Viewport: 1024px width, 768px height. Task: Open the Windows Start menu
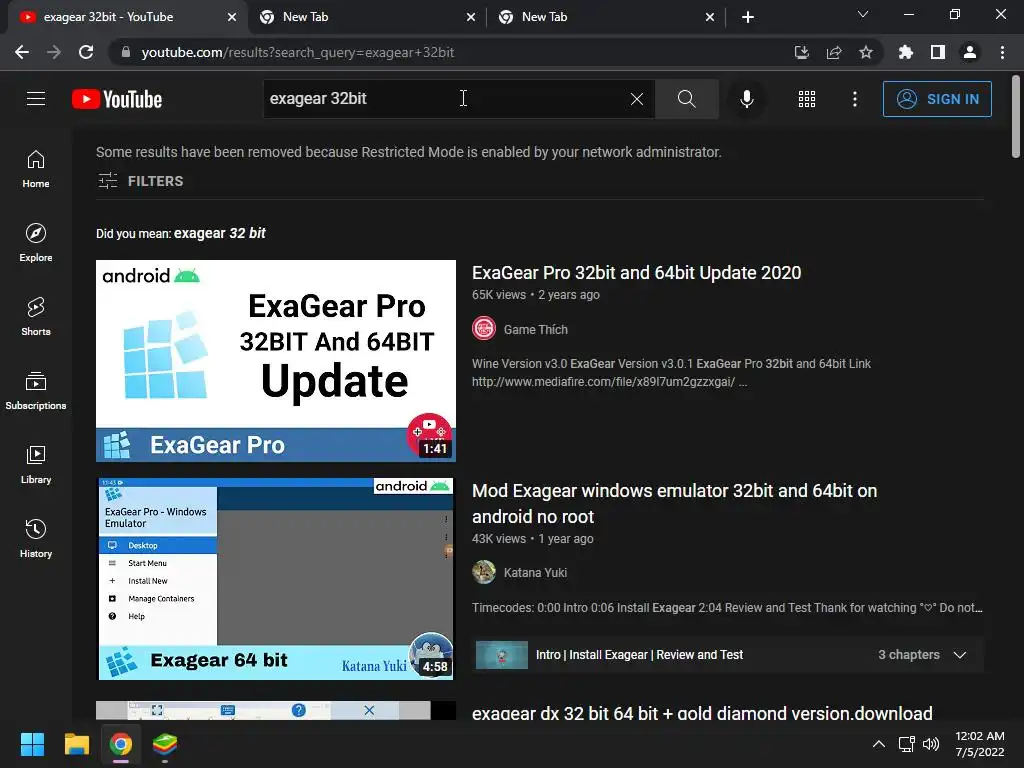[32, 744]
